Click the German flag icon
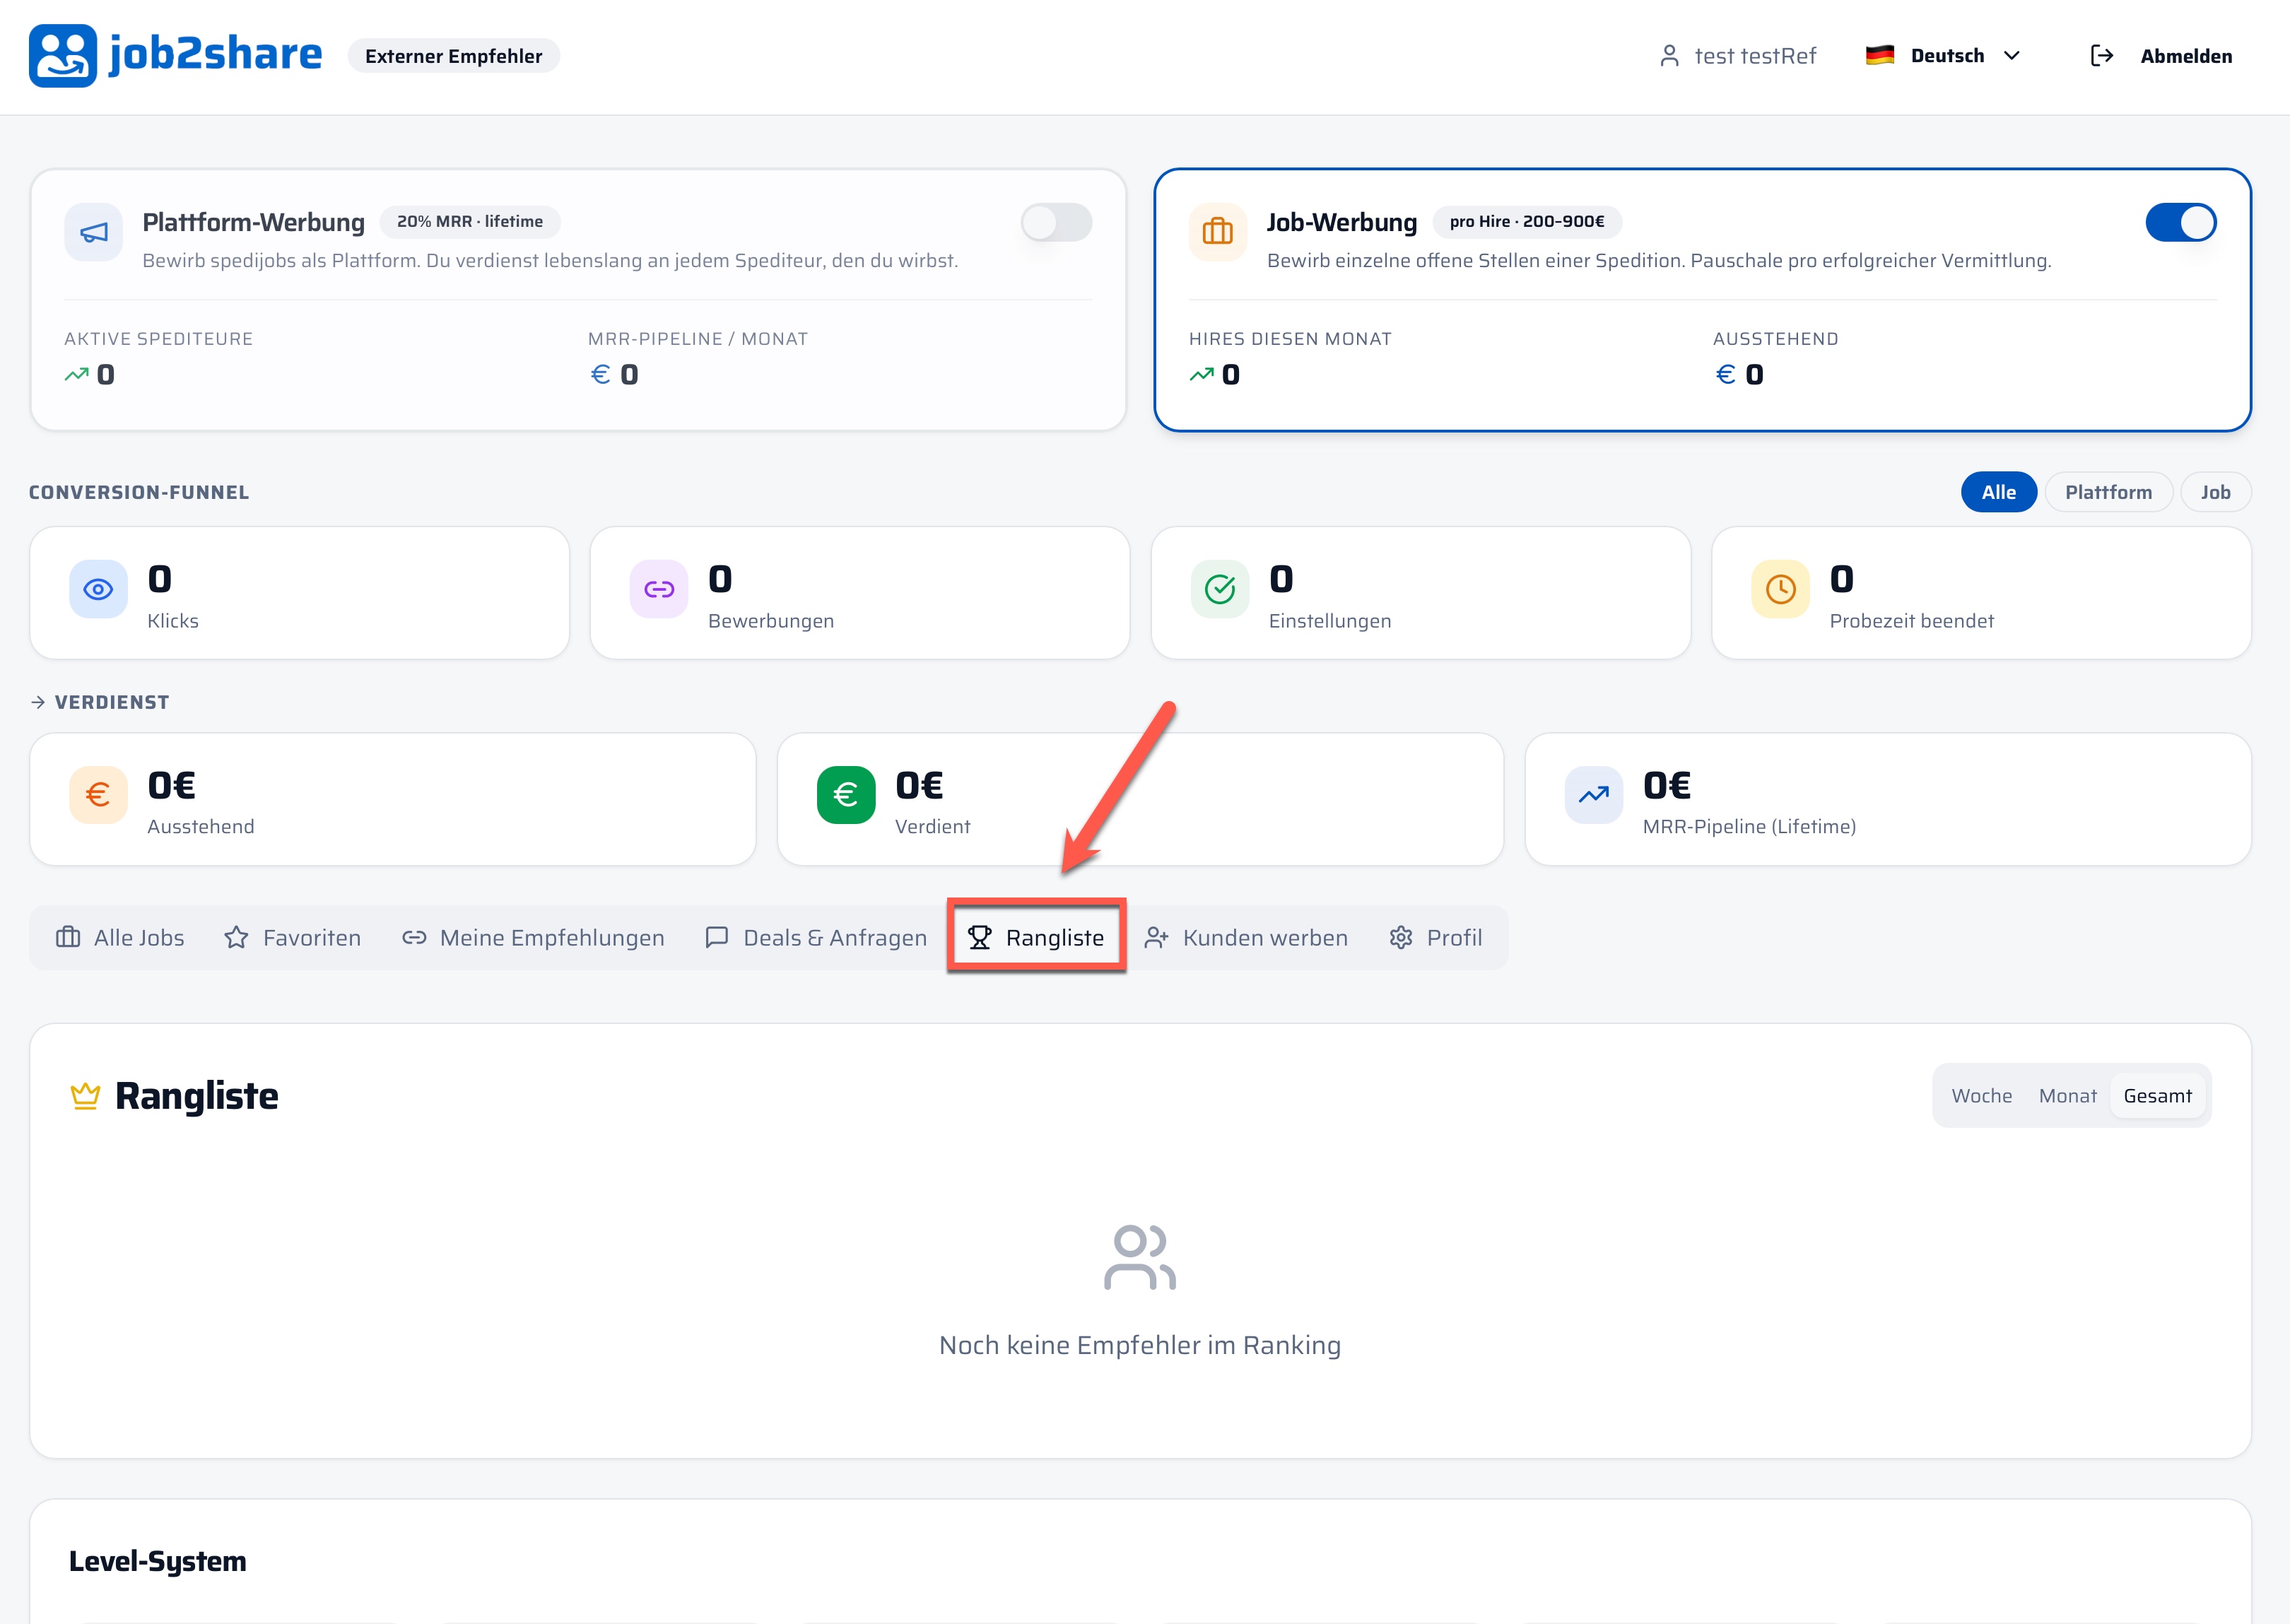This screenshot has height=1624, width=2290. [1879, 56]
